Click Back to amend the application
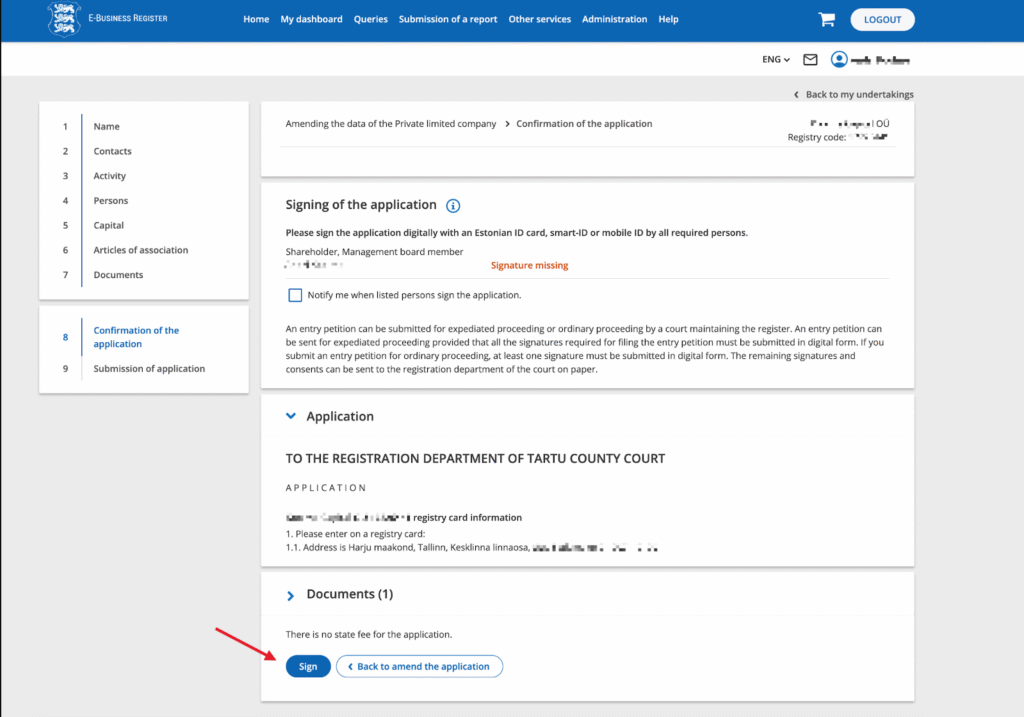Viewport: 1024px width, 717px height. pos(419,667)
